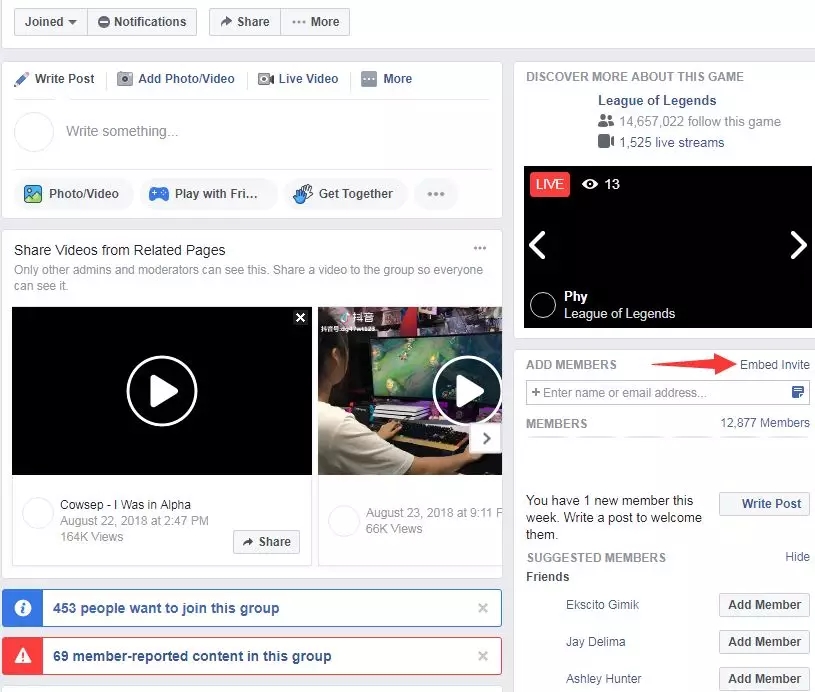Click the Photo/Video pill icon
Image resolution: width=815 pixels, height=692 pixels.
(33, 194)
